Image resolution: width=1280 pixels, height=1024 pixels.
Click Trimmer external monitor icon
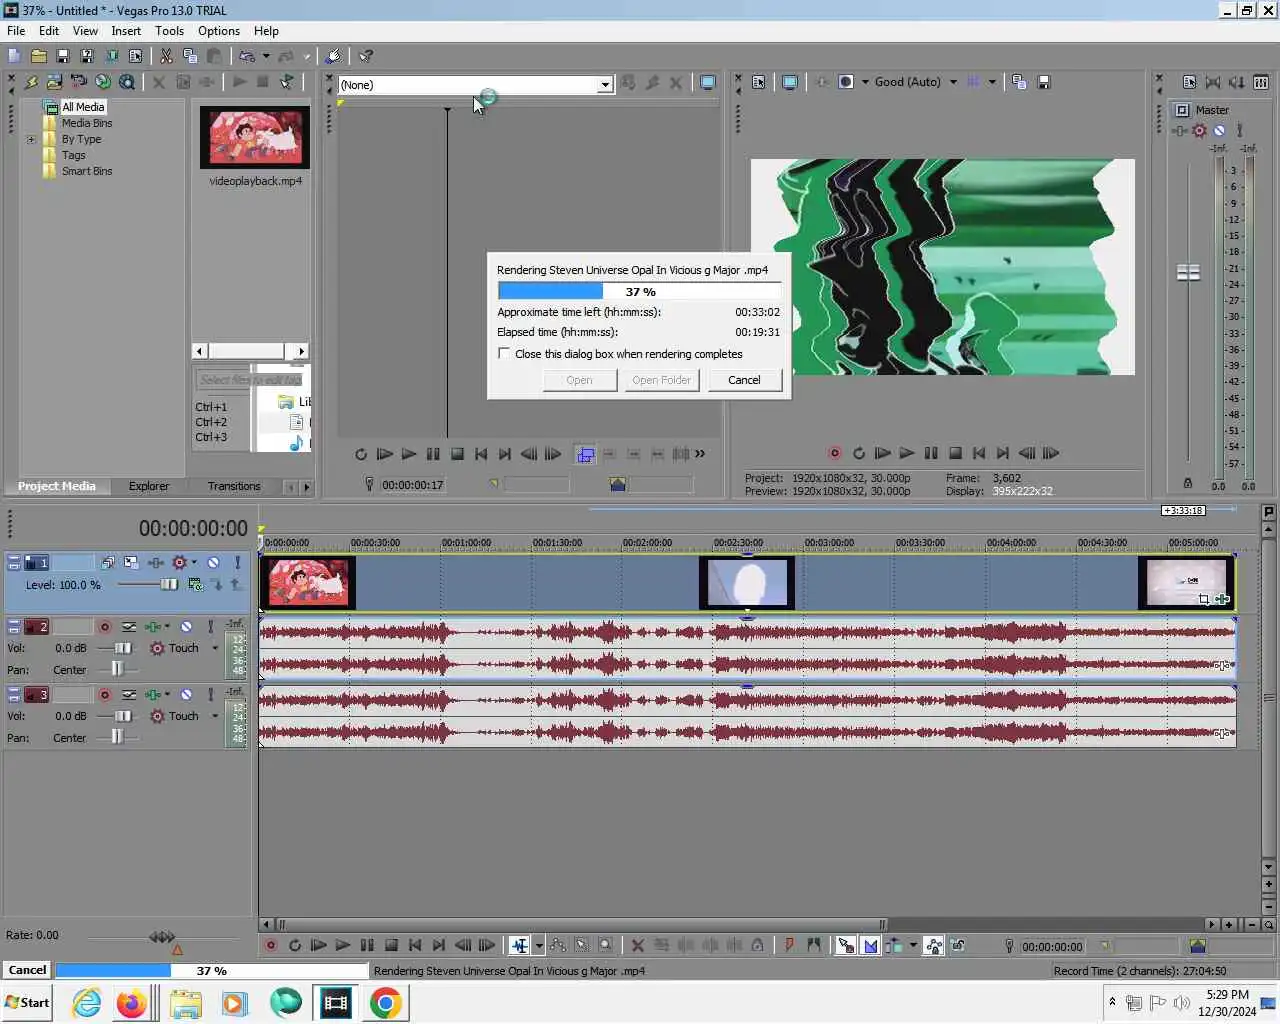708,83
